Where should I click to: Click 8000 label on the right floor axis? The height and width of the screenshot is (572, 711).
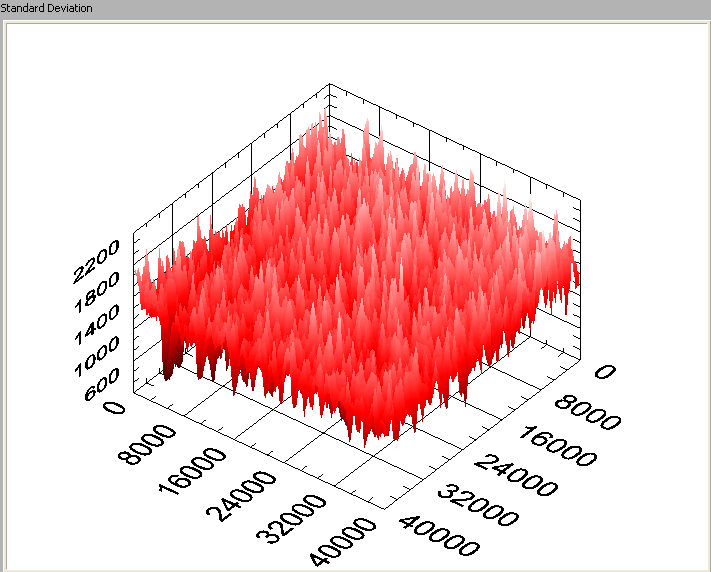click(x=588, y=412)
